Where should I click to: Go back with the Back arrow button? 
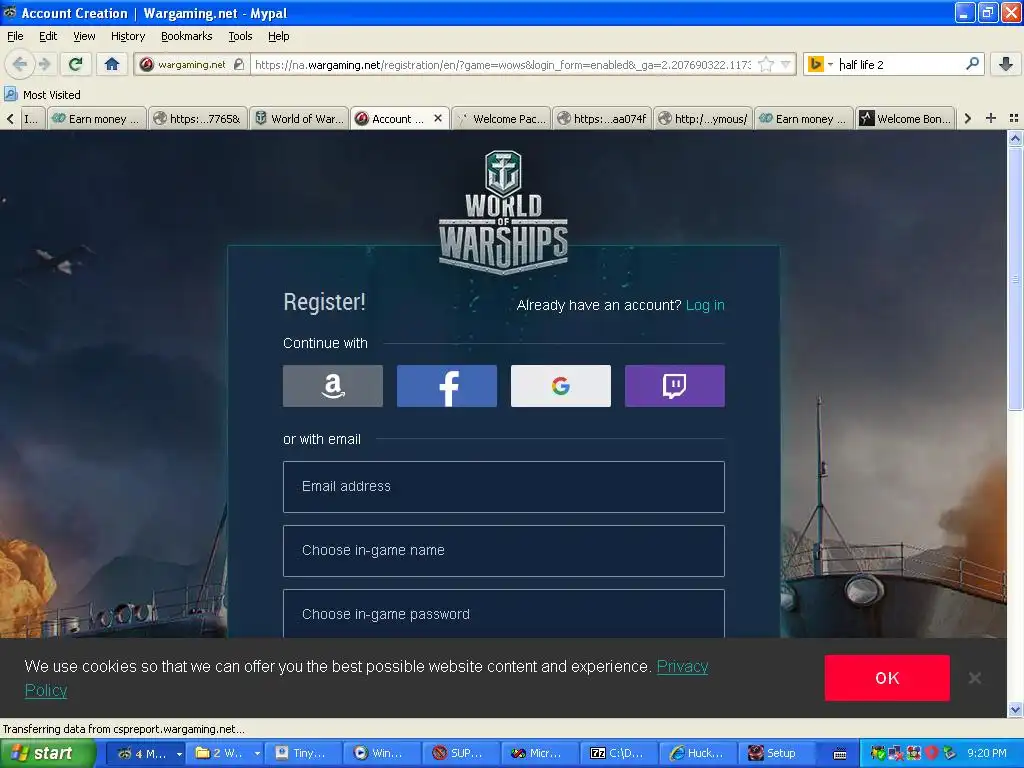[x=20, y=64]
